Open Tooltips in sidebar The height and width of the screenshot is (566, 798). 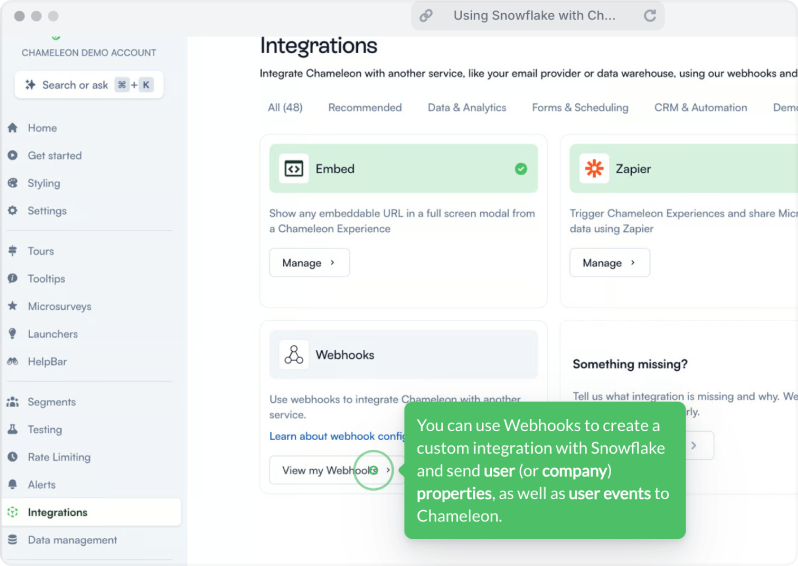46,278
